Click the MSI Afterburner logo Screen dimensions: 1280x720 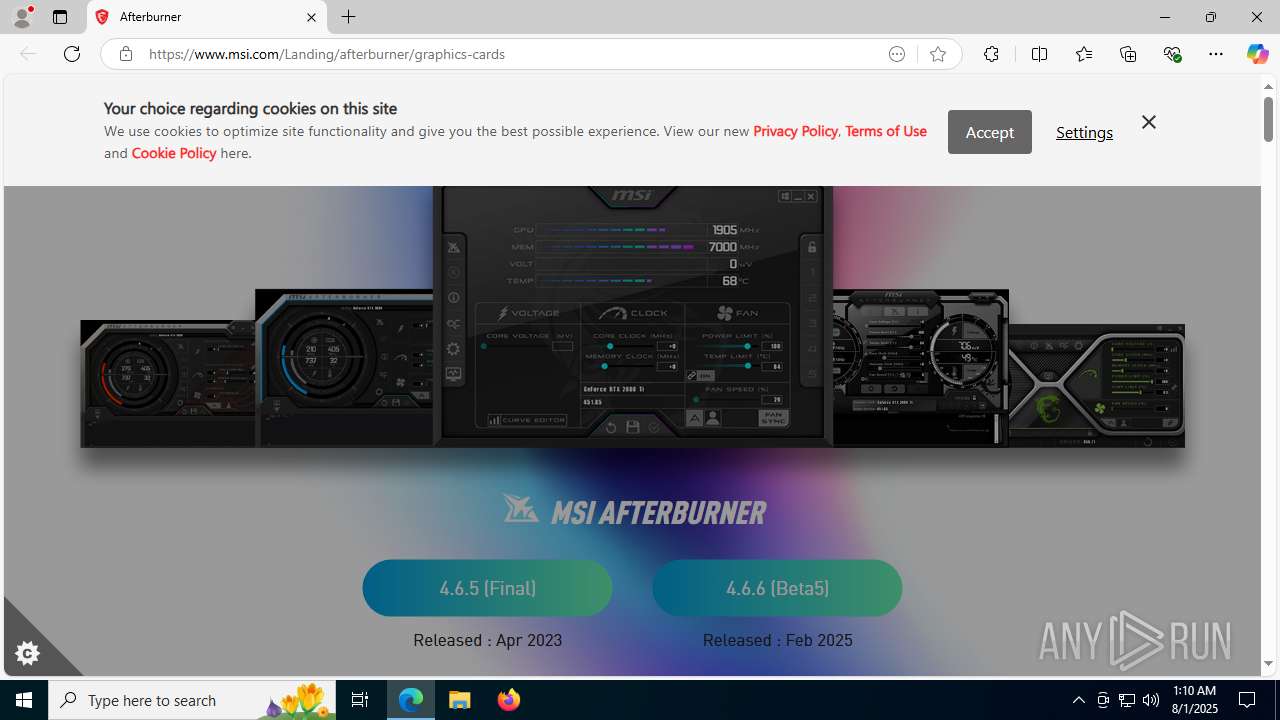point(634,510)
